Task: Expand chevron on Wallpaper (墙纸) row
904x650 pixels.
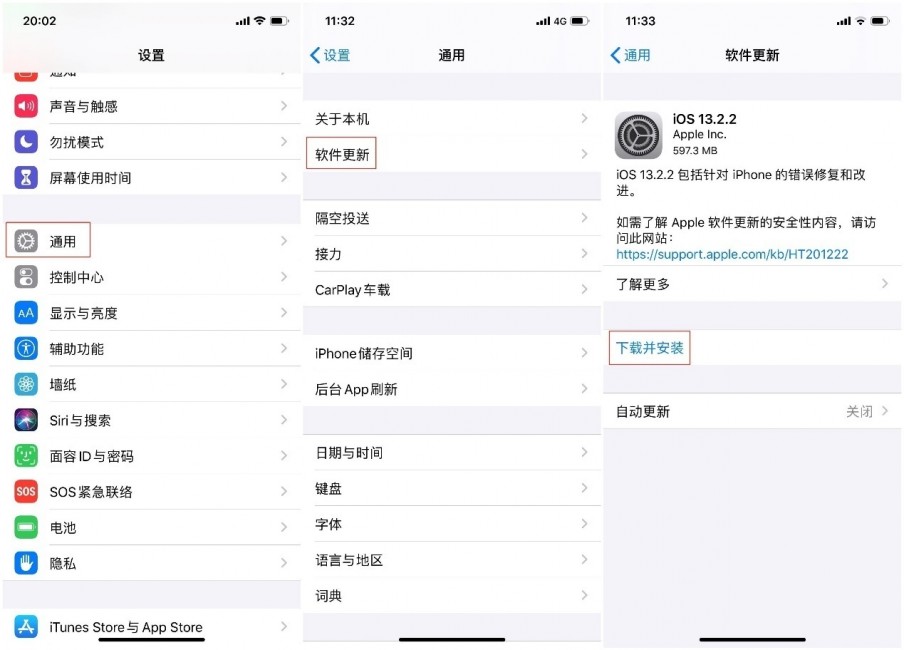Action: (x=284, y=384)
